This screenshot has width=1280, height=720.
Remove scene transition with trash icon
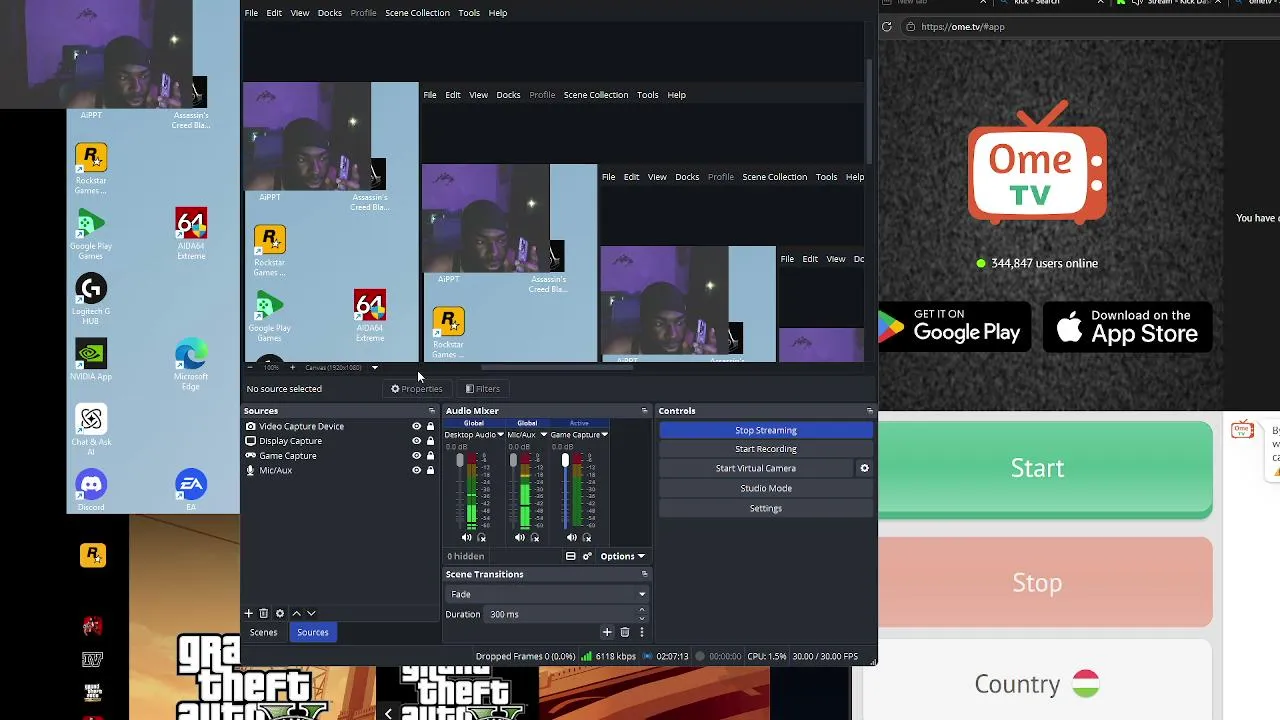625,632
